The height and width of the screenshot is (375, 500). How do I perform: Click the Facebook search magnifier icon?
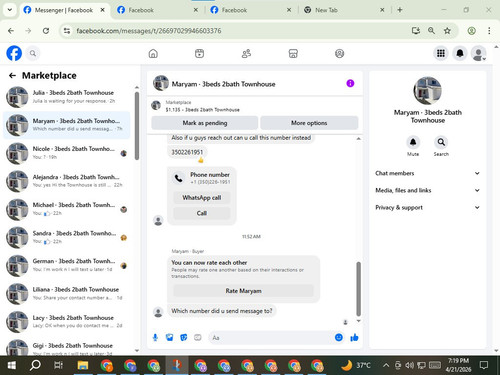(x=33, y=53)
